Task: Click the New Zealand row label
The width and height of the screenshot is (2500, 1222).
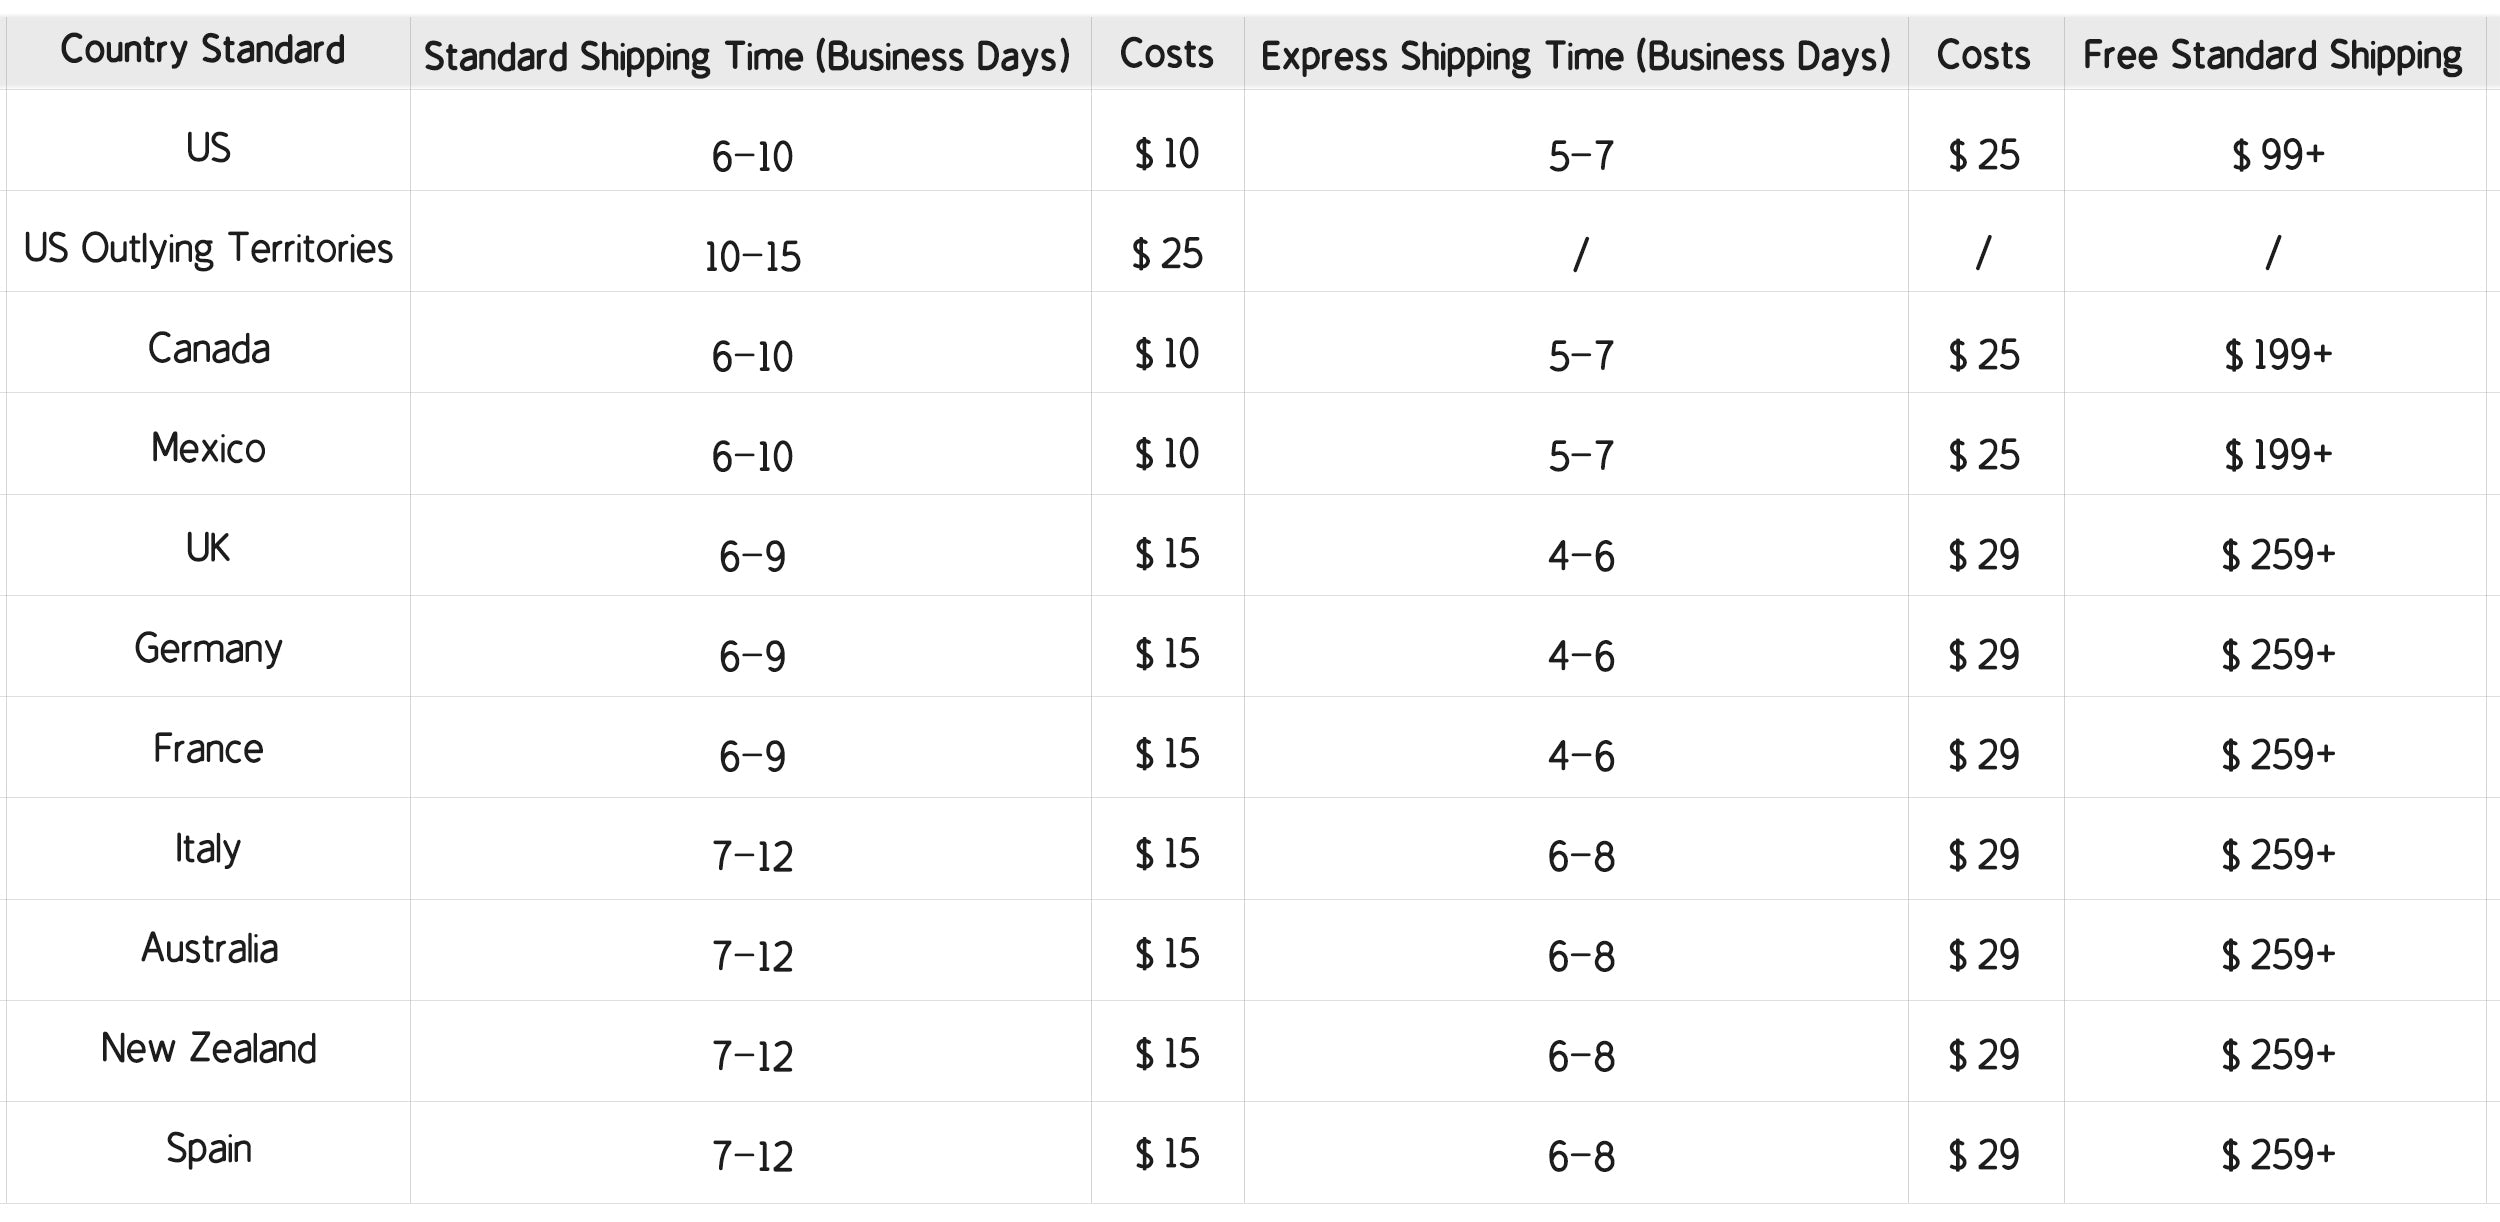Action: 208,1049
